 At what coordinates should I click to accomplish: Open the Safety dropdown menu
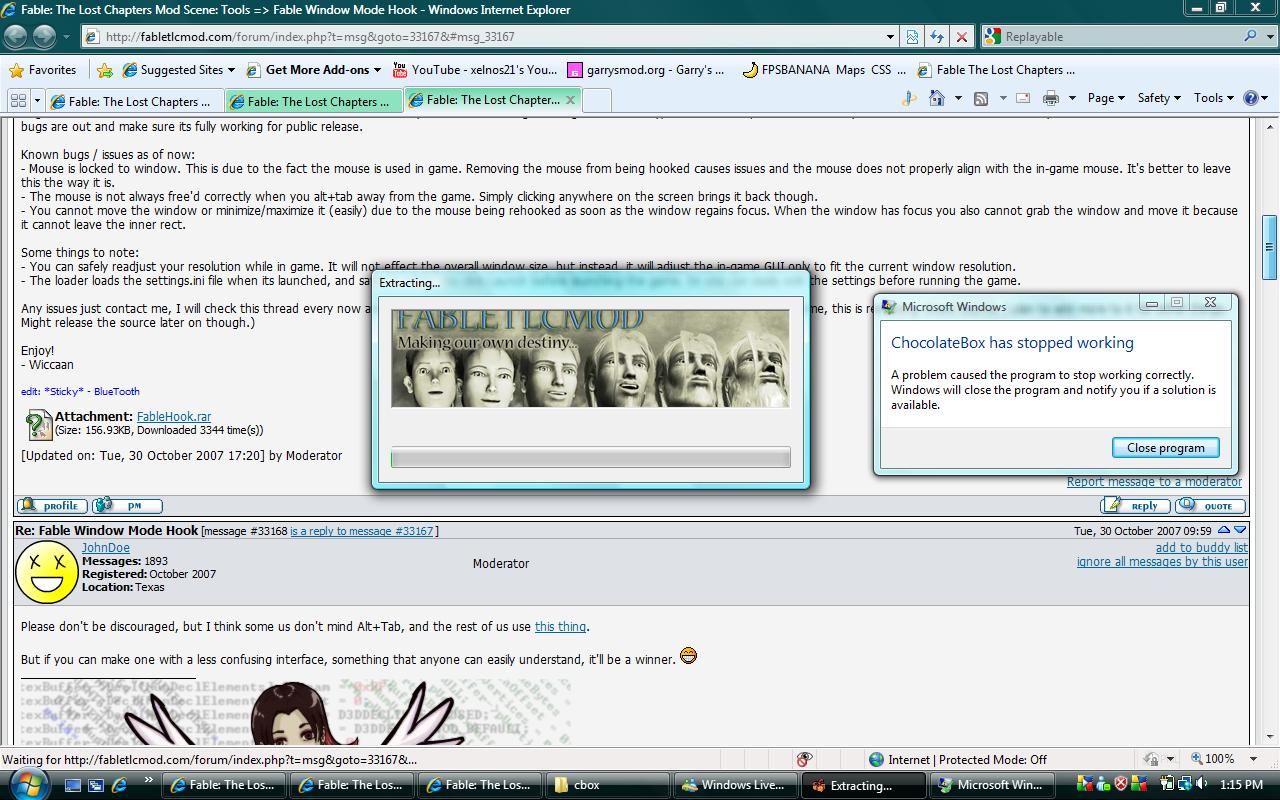click(1159, 98)
